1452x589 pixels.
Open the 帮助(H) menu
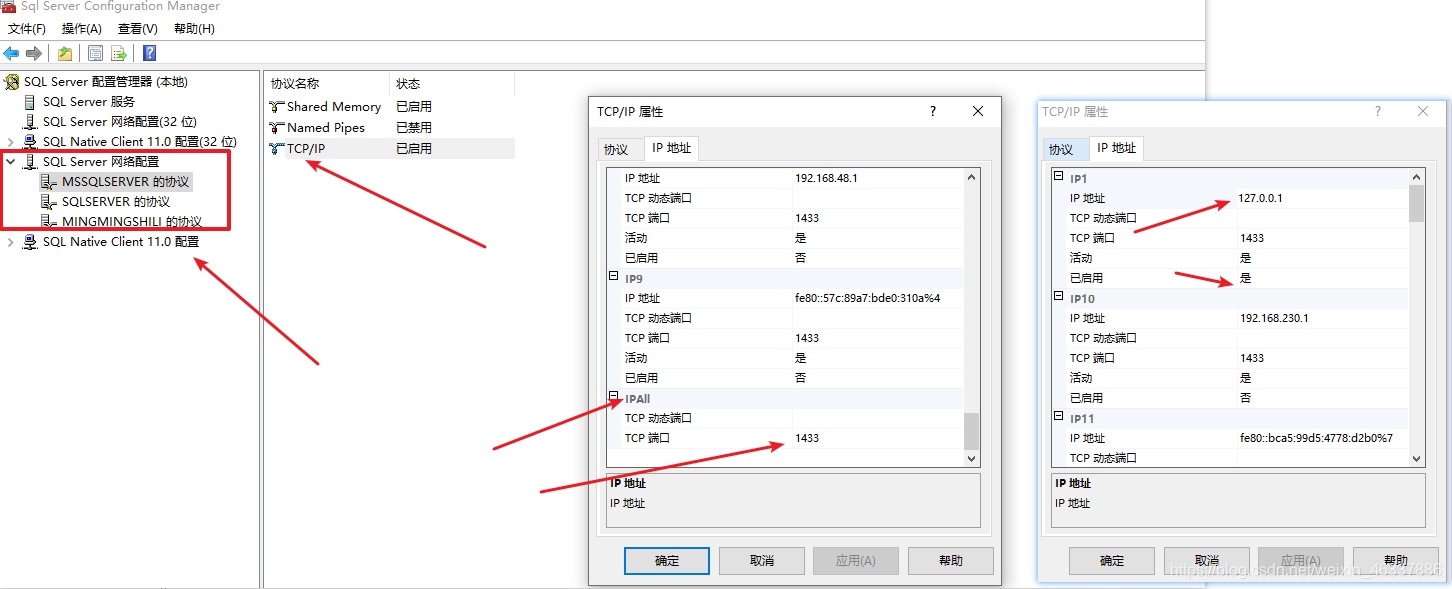[194, 29]
